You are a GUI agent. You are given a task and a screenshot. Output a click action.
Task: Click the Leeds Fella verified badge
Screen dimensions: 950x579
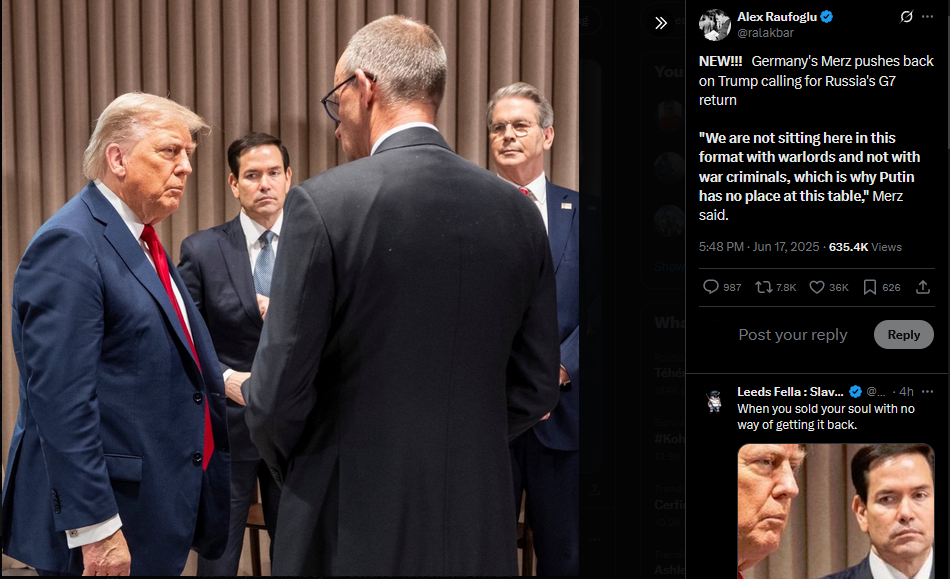point(855,391)
